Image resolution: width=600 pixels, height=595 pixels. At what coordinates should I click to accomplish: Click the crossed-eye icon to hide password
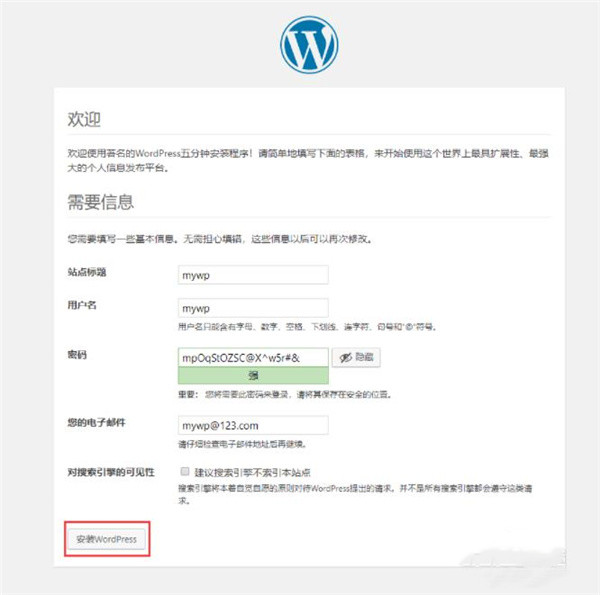tap(346, 358)
